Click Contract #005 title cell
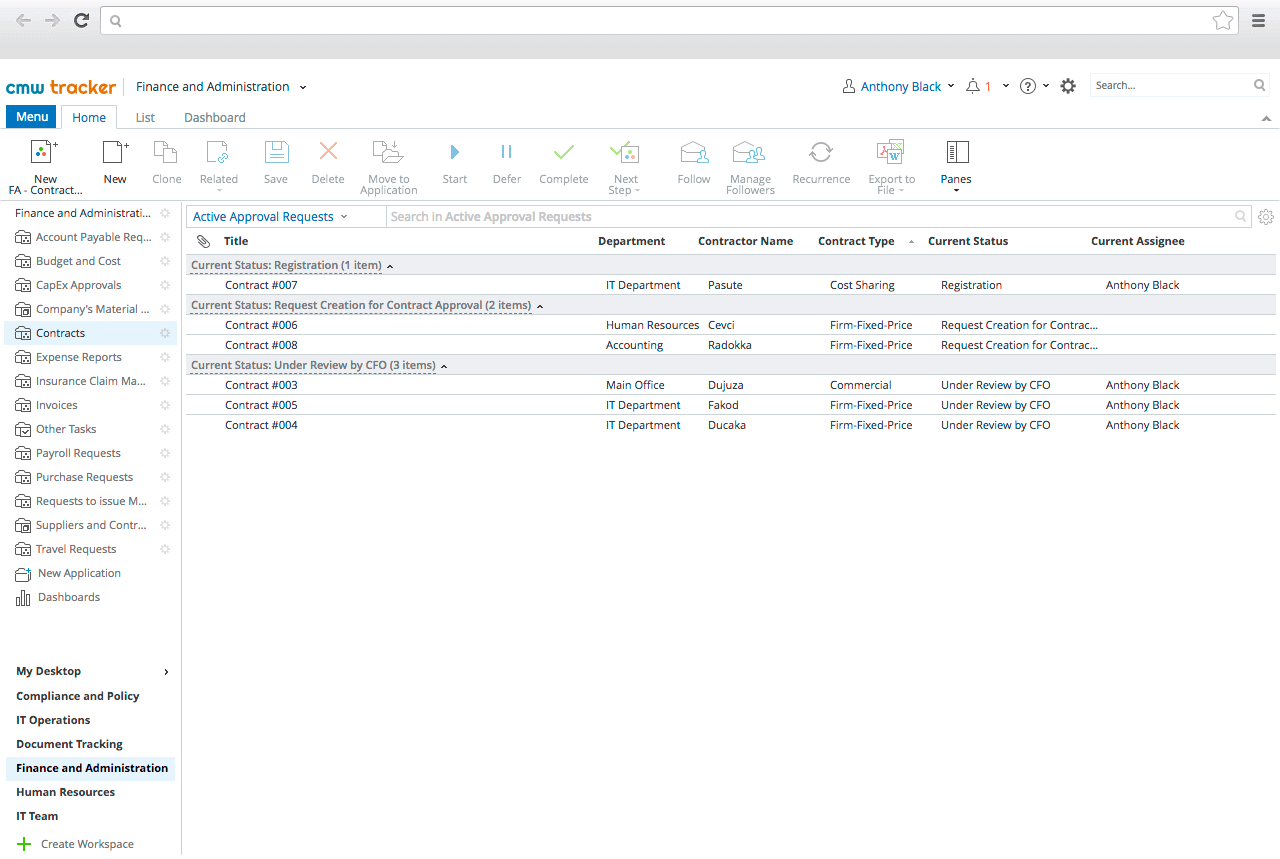This screenshot has height=859, width=1280. tap(261, 405)
